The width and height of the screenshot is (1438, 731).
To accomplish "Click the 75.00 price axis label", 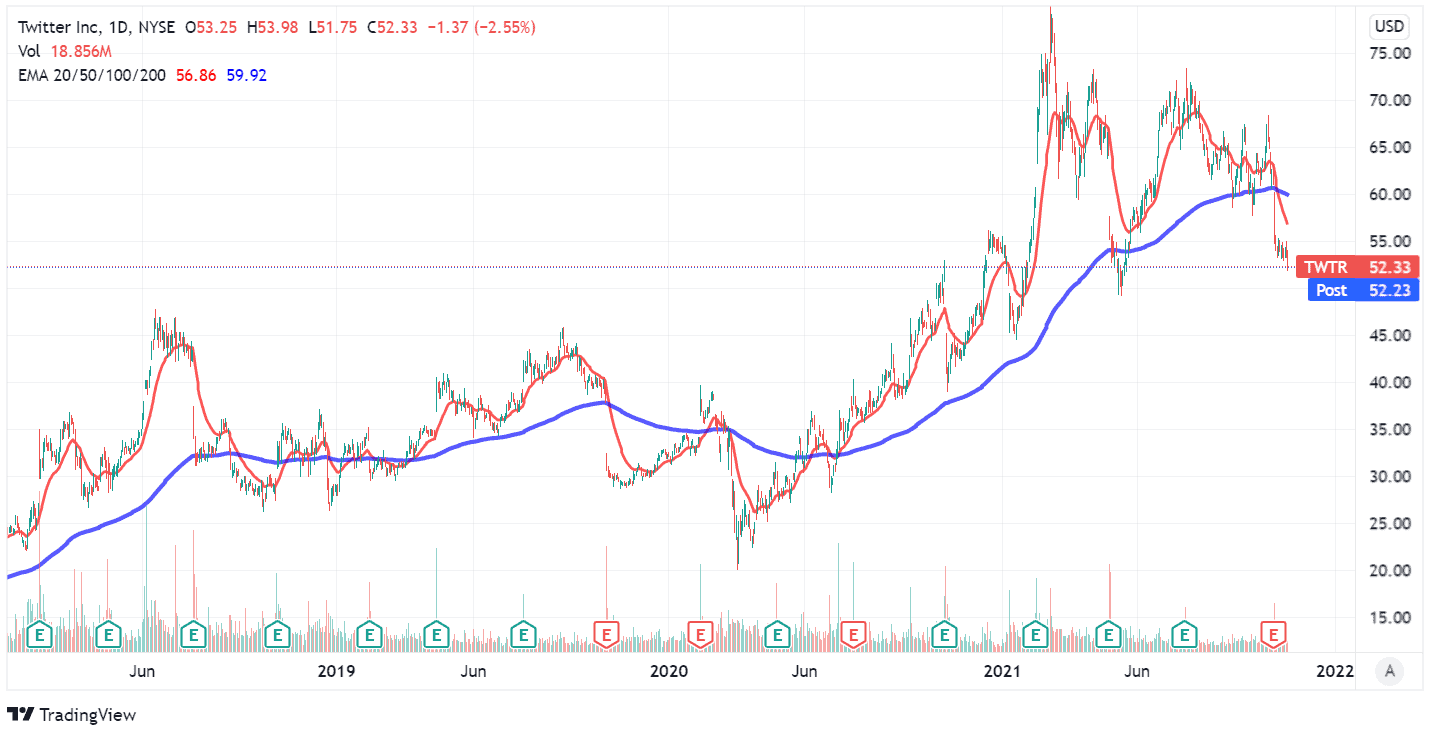I will [1390, 53].
